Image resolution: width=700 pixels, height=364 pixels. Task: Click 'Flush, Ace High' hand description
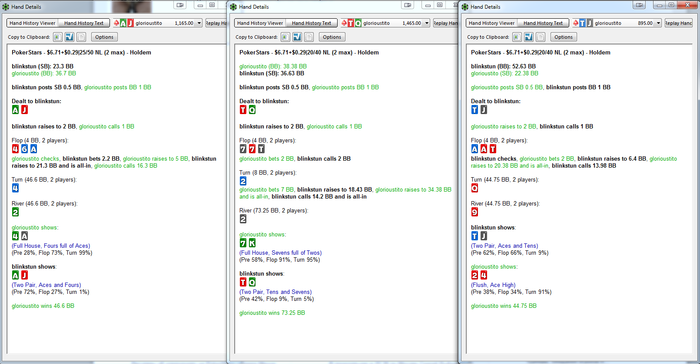tap(493, 285)
